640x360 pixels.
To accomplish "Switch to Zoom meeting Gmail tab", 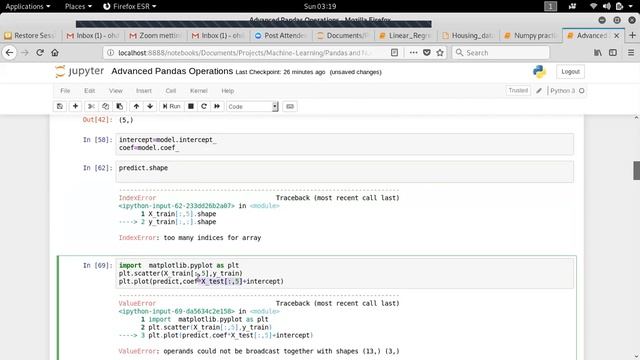I will [x=156, y=36].
